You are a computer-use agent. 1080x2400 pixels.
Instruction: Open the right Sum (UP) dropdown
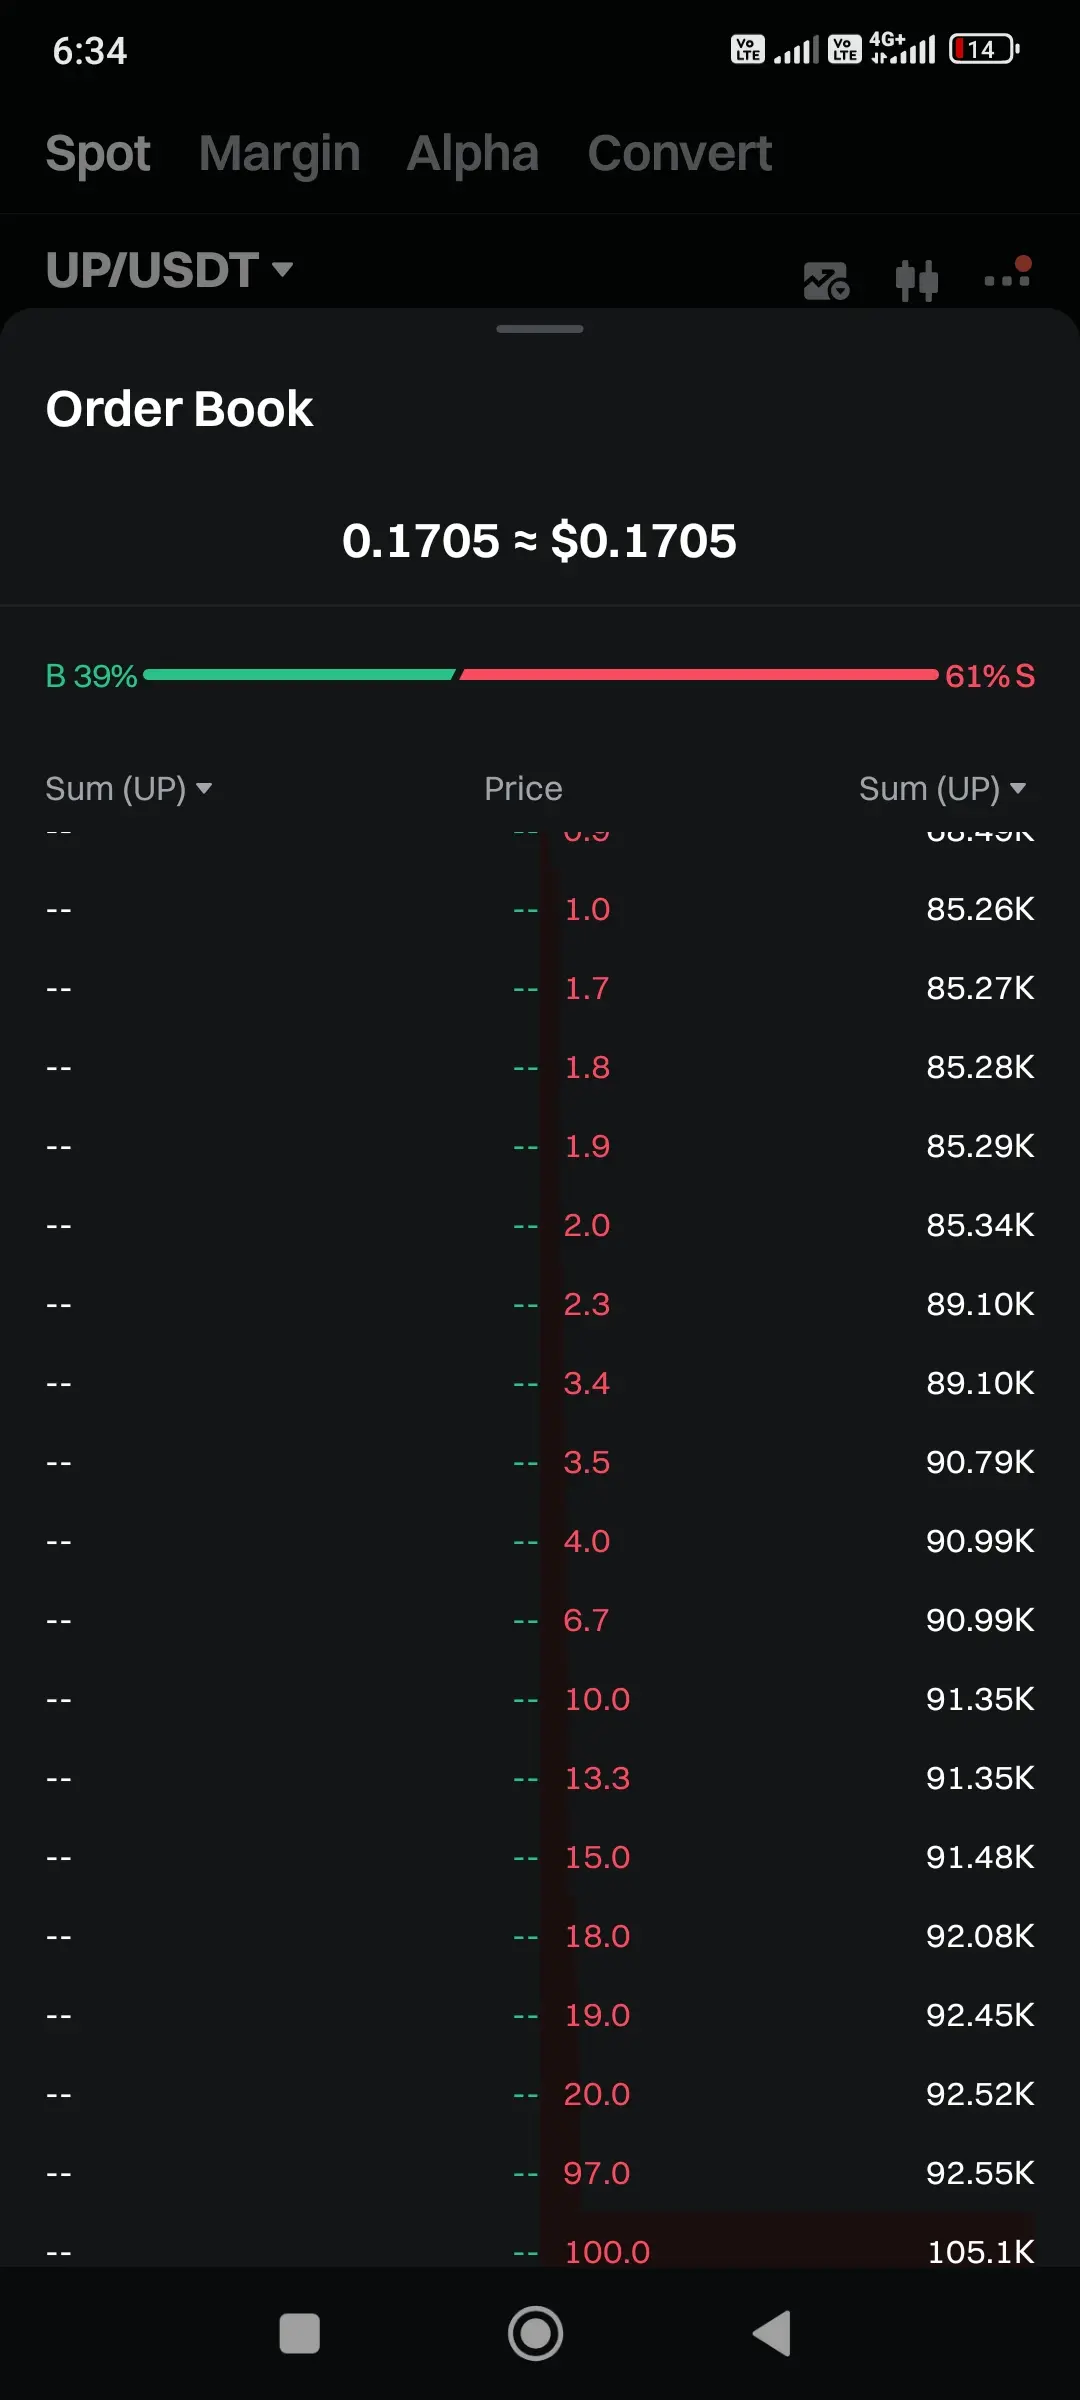point(942,789)
